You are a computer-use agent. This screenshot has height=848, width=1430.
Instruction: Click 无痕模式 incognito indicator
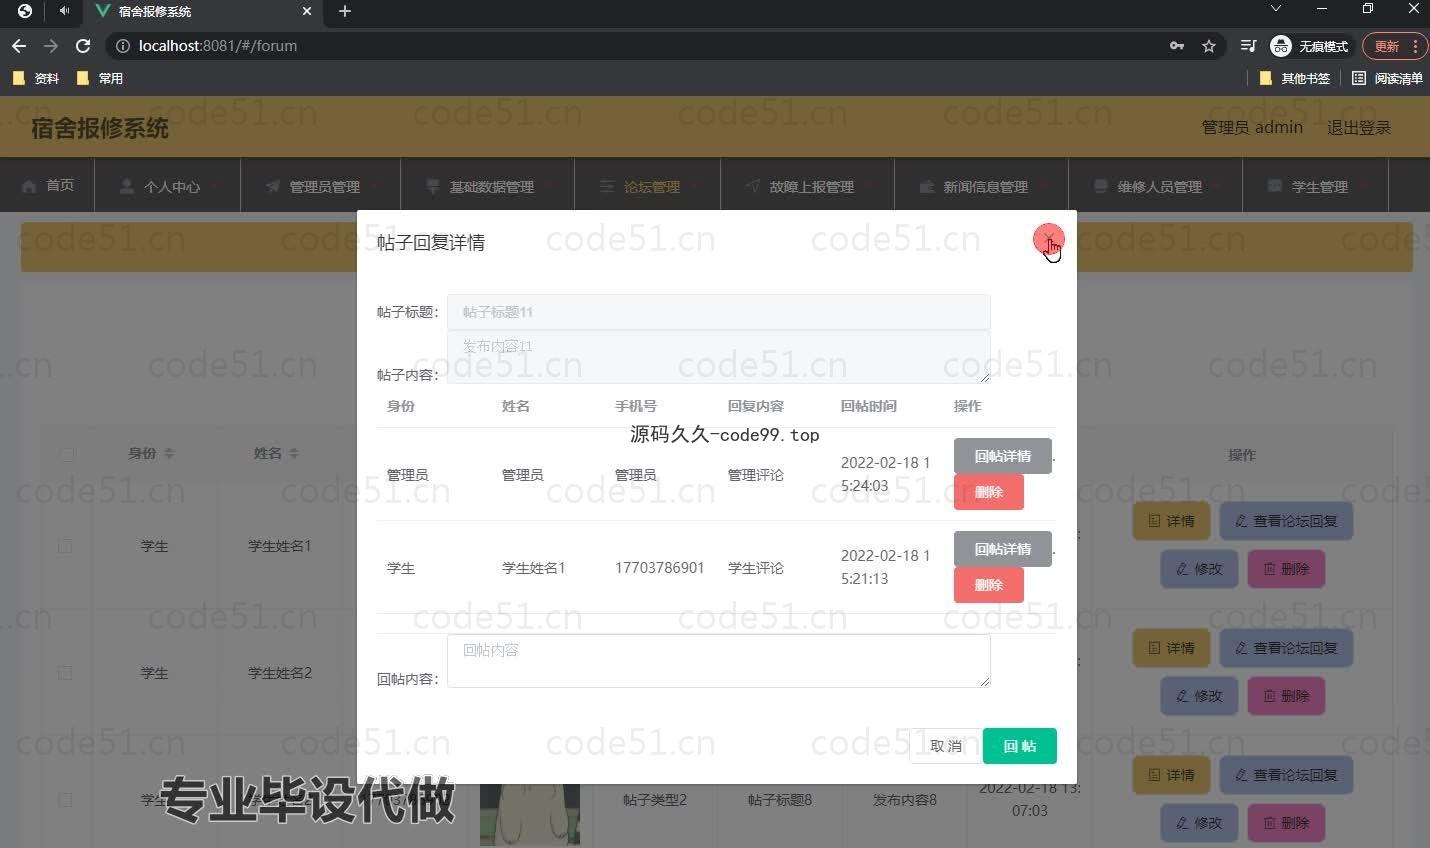click(x=1309, y=46)
